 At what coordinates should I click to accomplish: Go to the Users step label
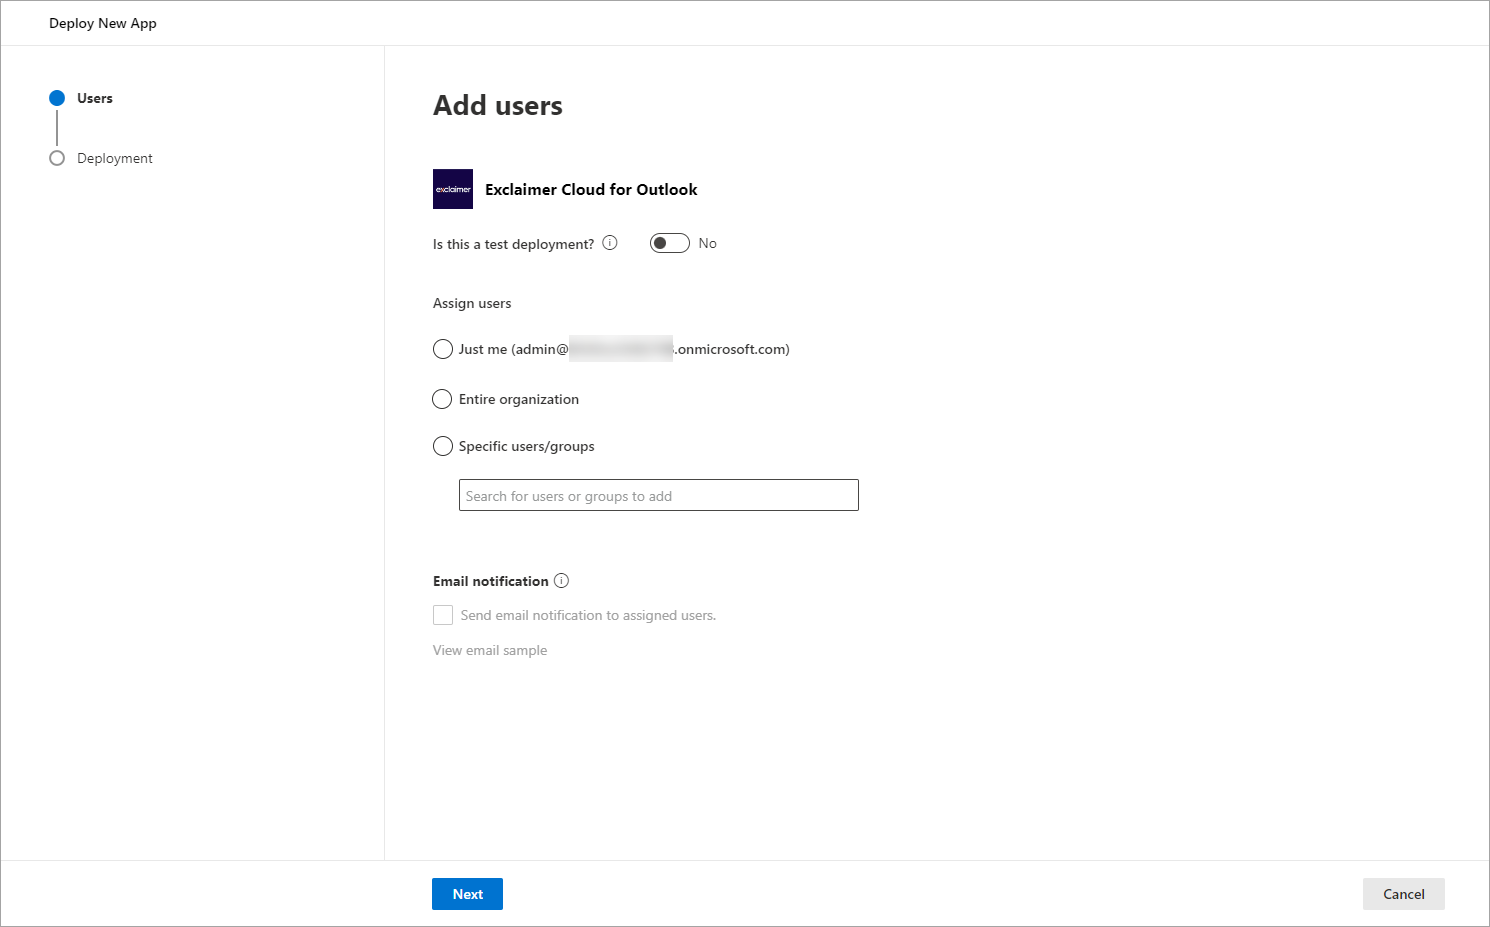click(95, 98)
